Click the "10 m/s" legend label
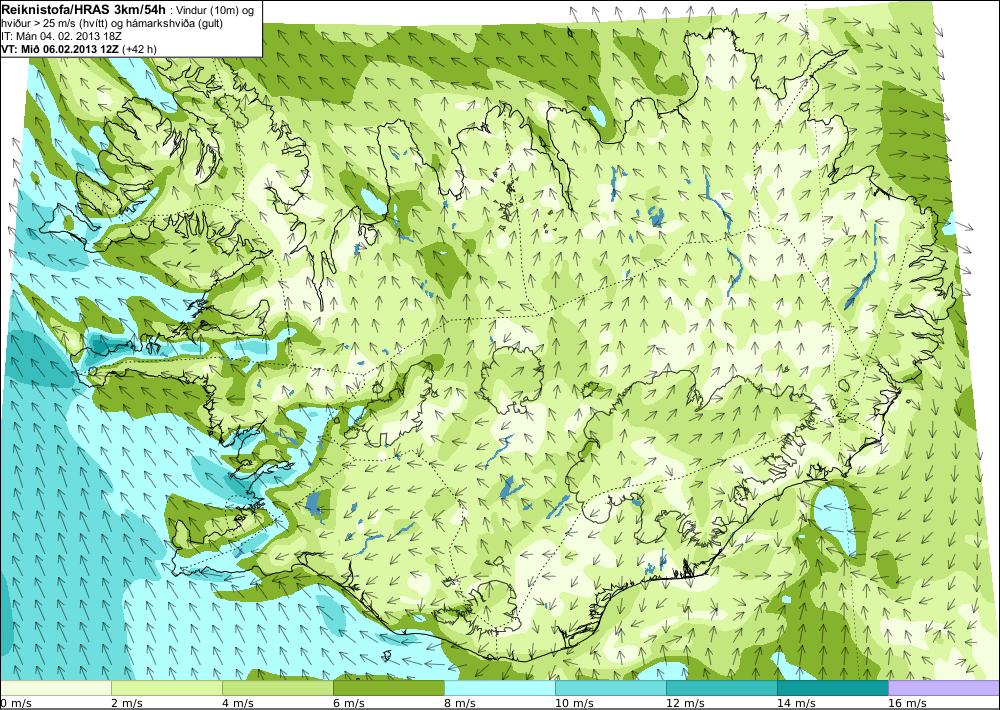 tap(574, 703)
